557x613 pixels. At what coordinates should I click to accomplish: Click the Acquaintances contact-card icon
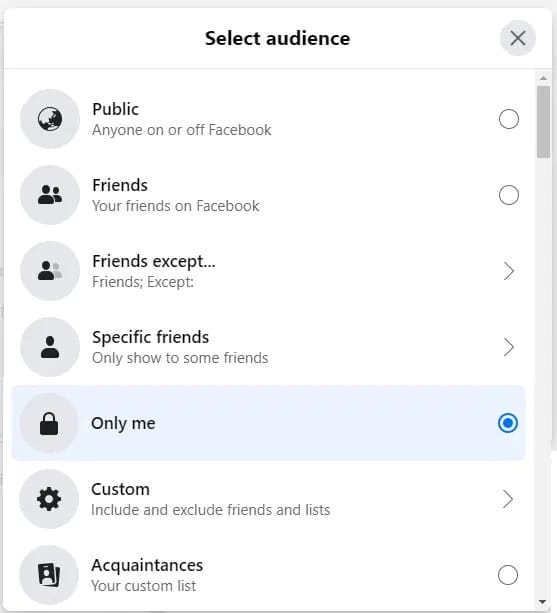pos(49,575)
